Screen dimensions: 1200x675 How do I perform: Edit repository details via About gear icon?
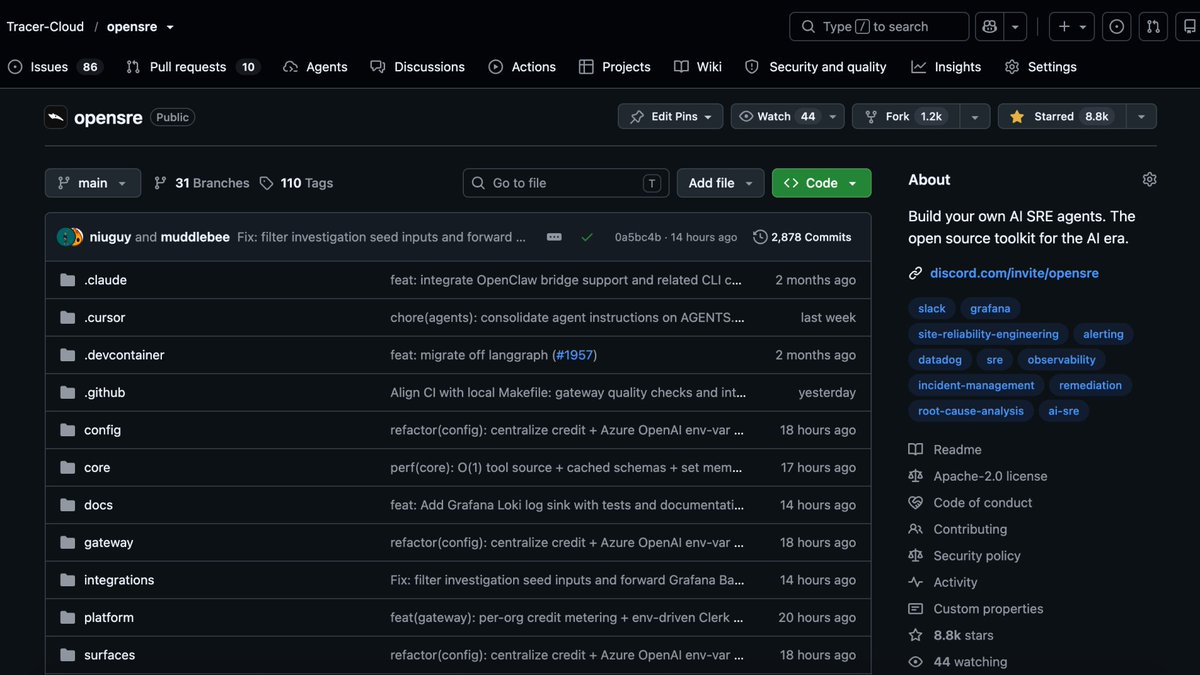(1149, 180)
